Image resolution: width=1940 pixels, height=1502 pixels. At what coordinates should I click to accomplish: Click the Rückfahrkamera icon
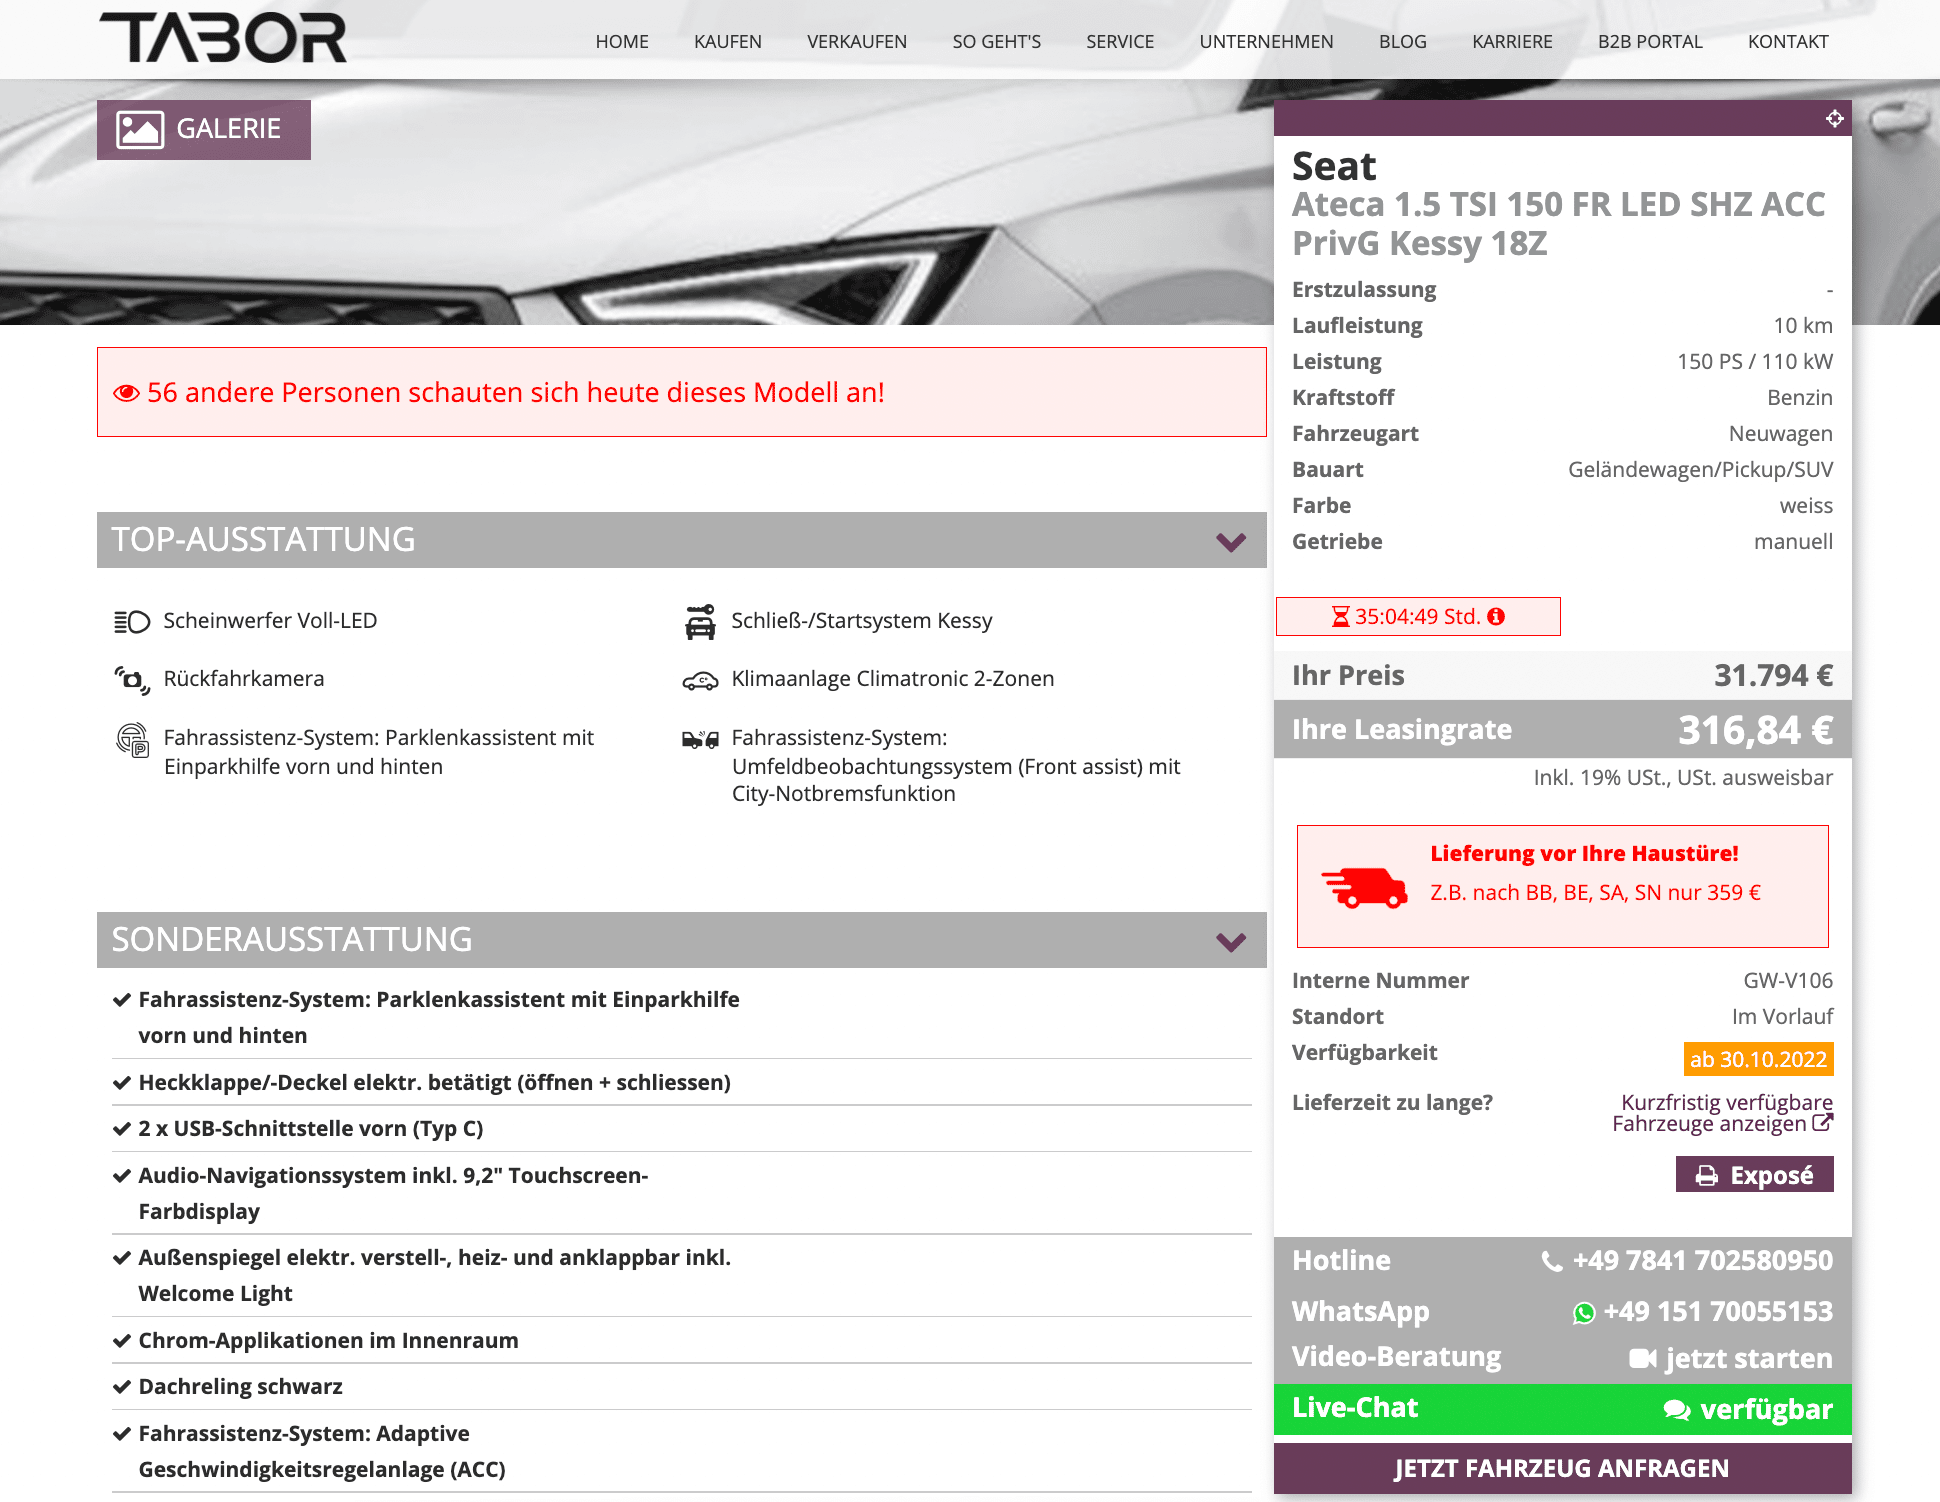pos(132,680)
